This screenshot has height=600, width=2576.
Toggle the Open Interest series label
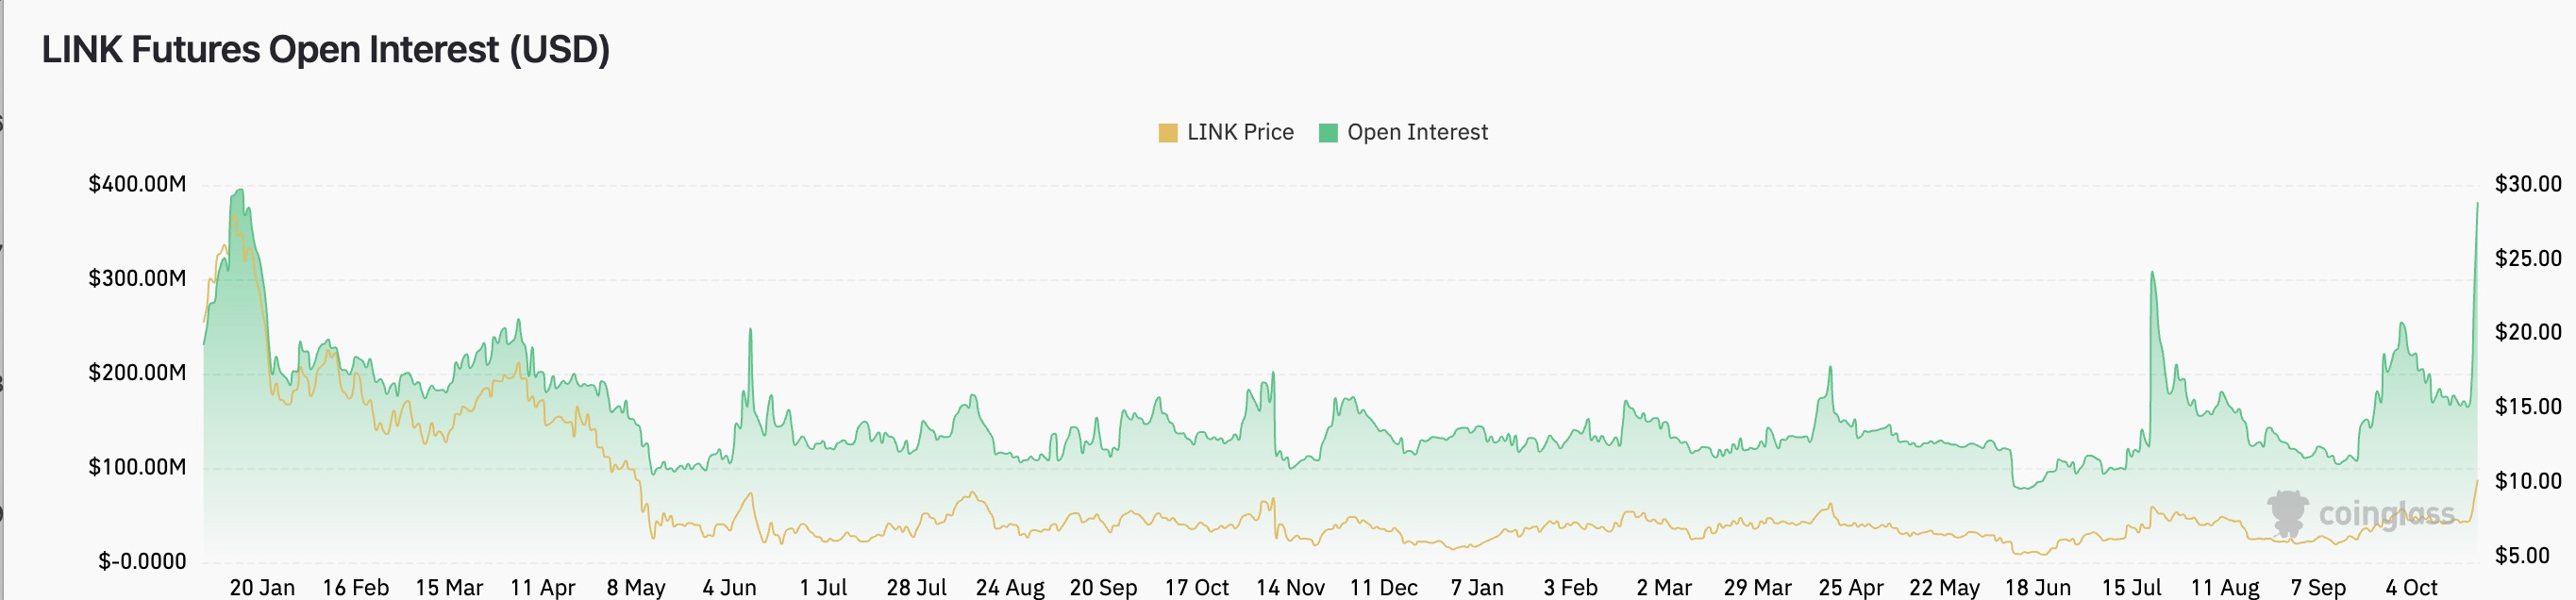point(1417,132)
